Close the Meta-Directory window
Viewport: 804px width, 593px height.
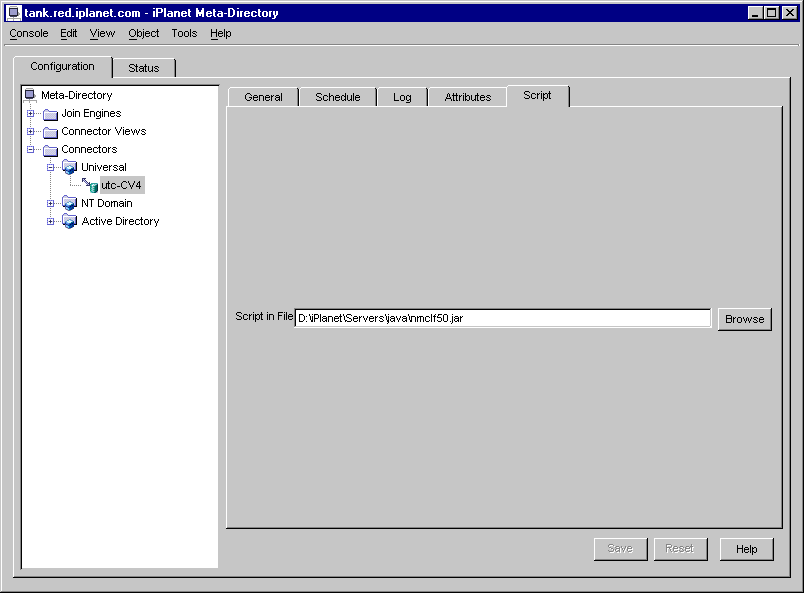790,13
